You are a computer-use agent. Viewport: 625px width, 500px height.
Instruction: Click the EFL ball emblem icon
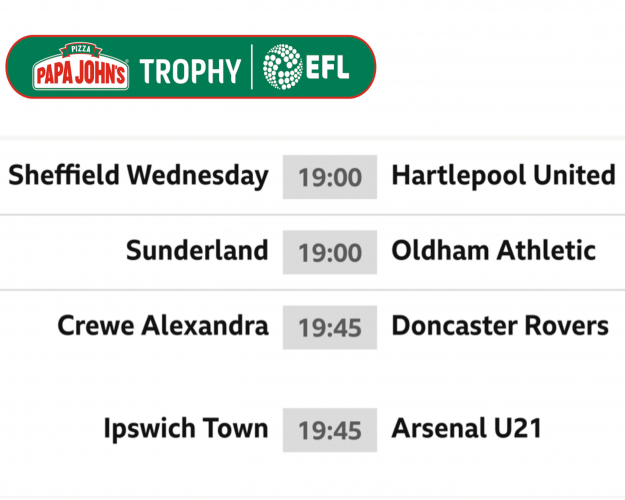coord(283,68)
